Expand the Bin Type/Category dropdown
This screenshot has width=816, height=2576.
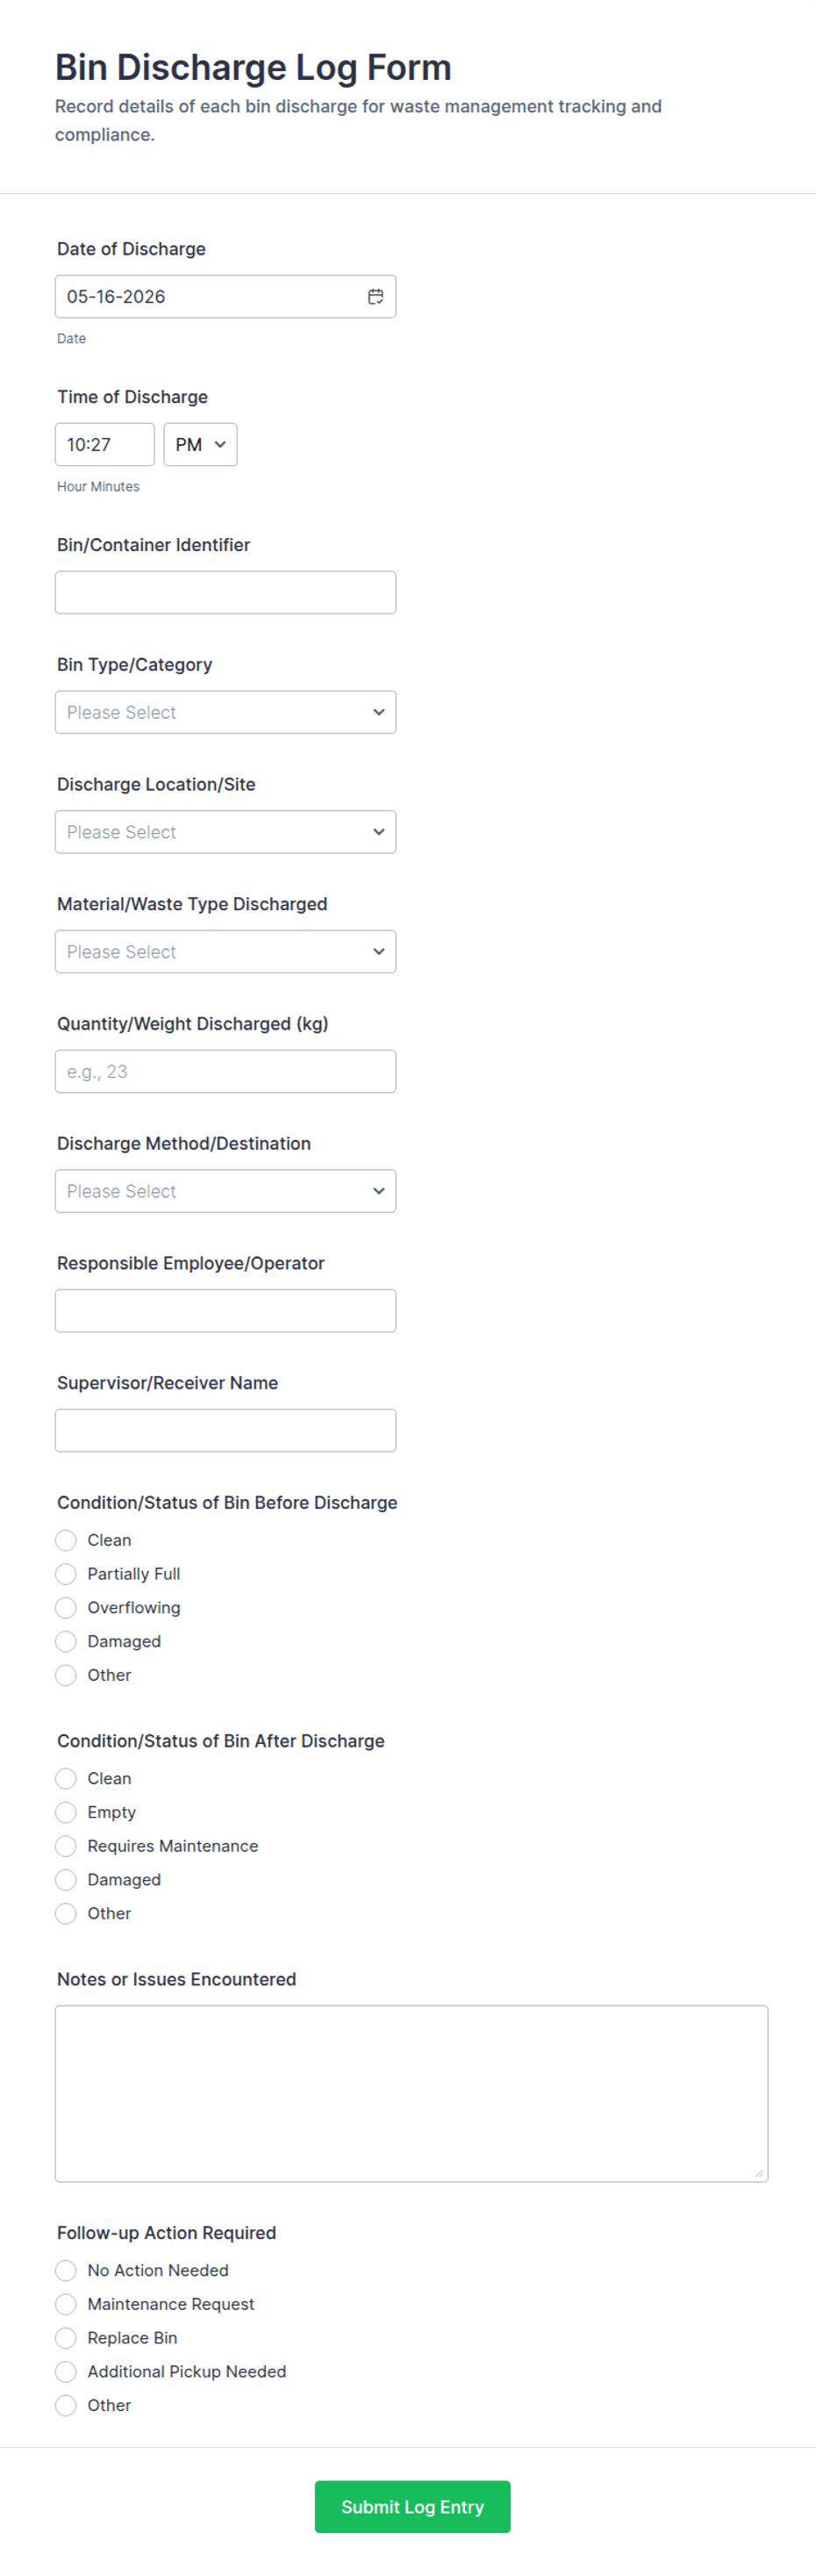(225, 713)
